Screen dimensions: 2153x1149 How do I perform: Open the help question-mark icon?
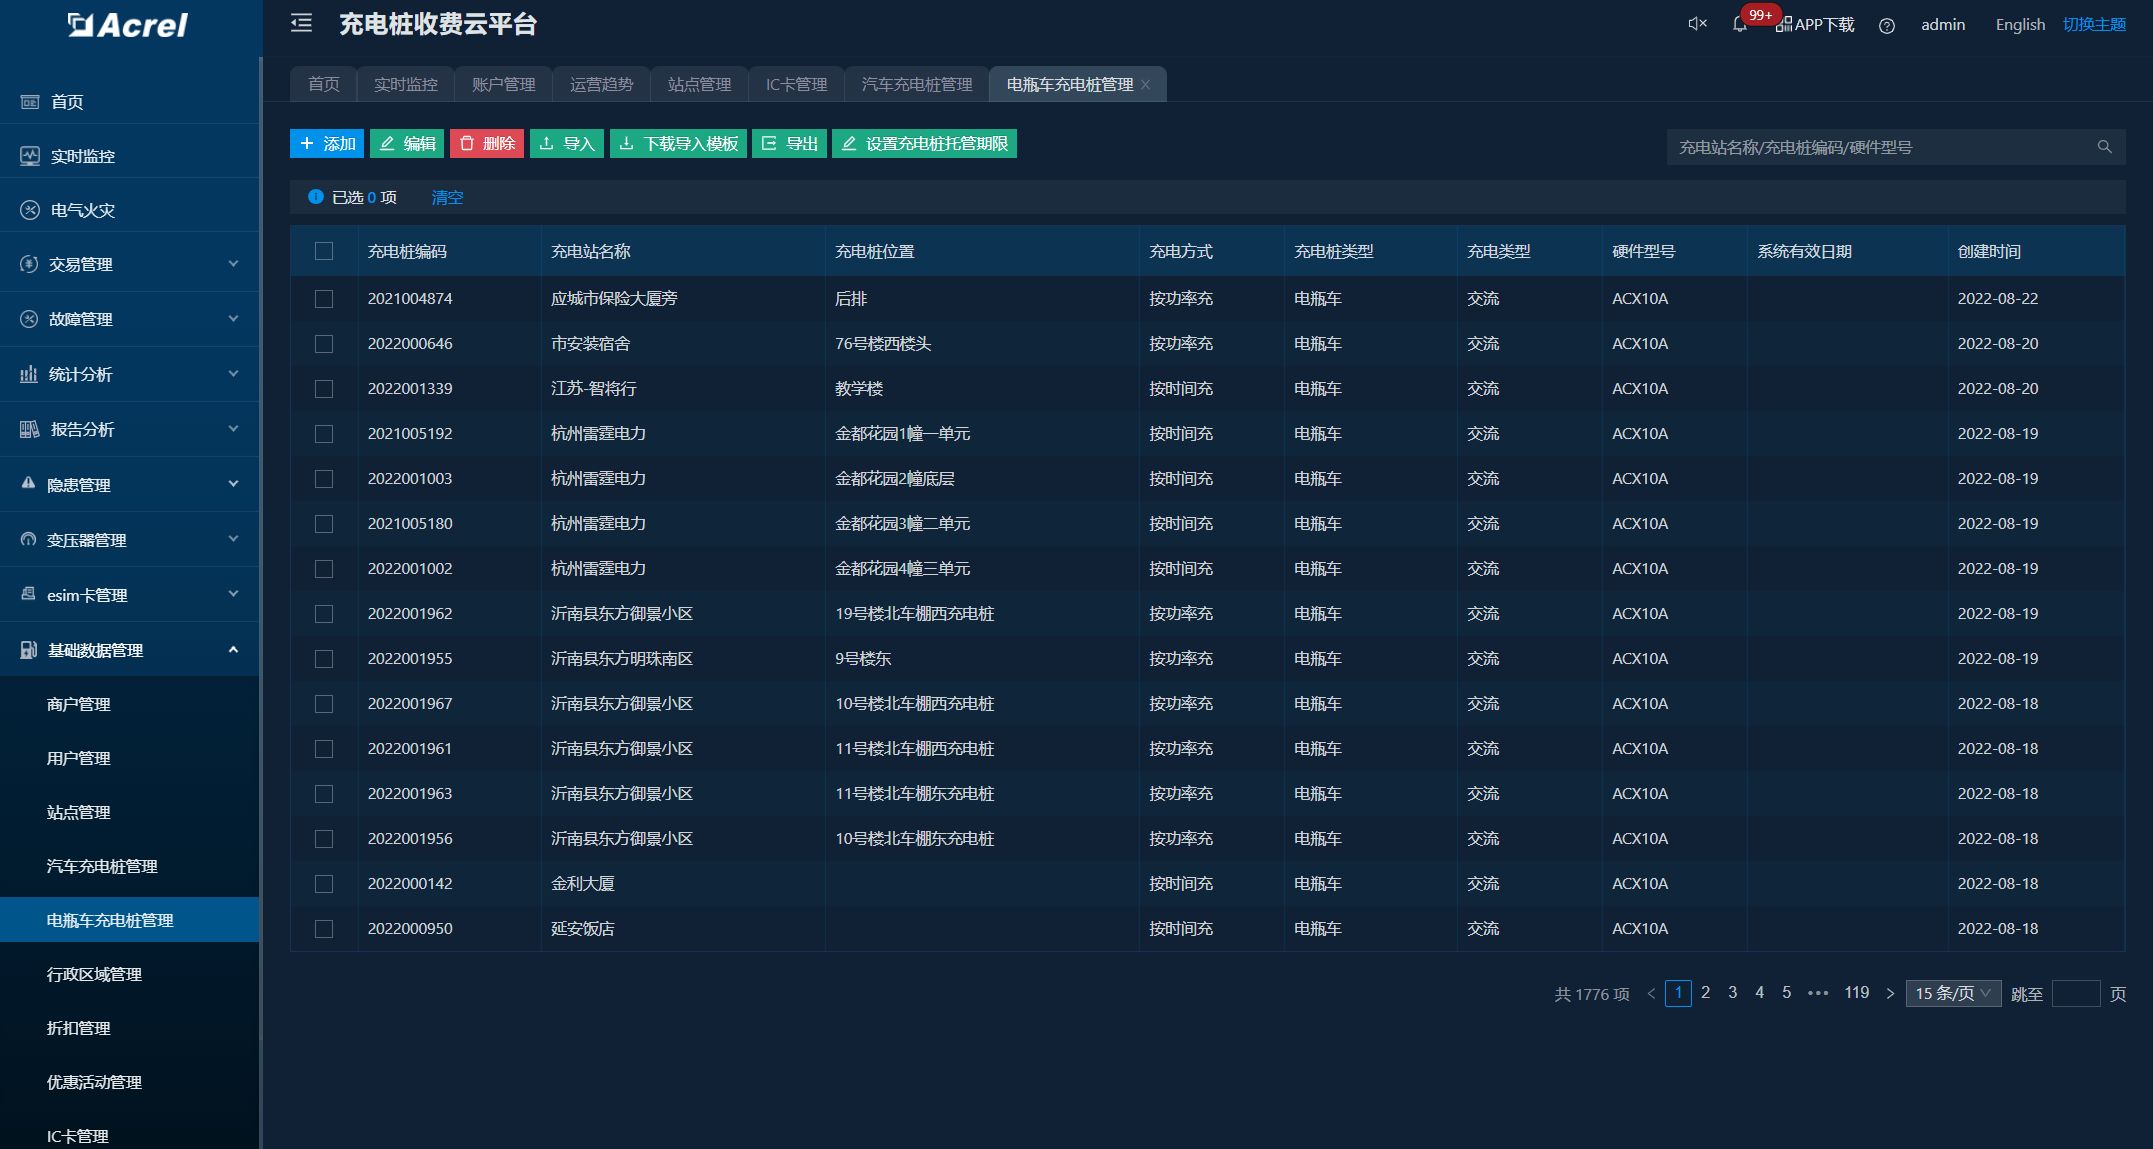click(x=1888, y=26)
